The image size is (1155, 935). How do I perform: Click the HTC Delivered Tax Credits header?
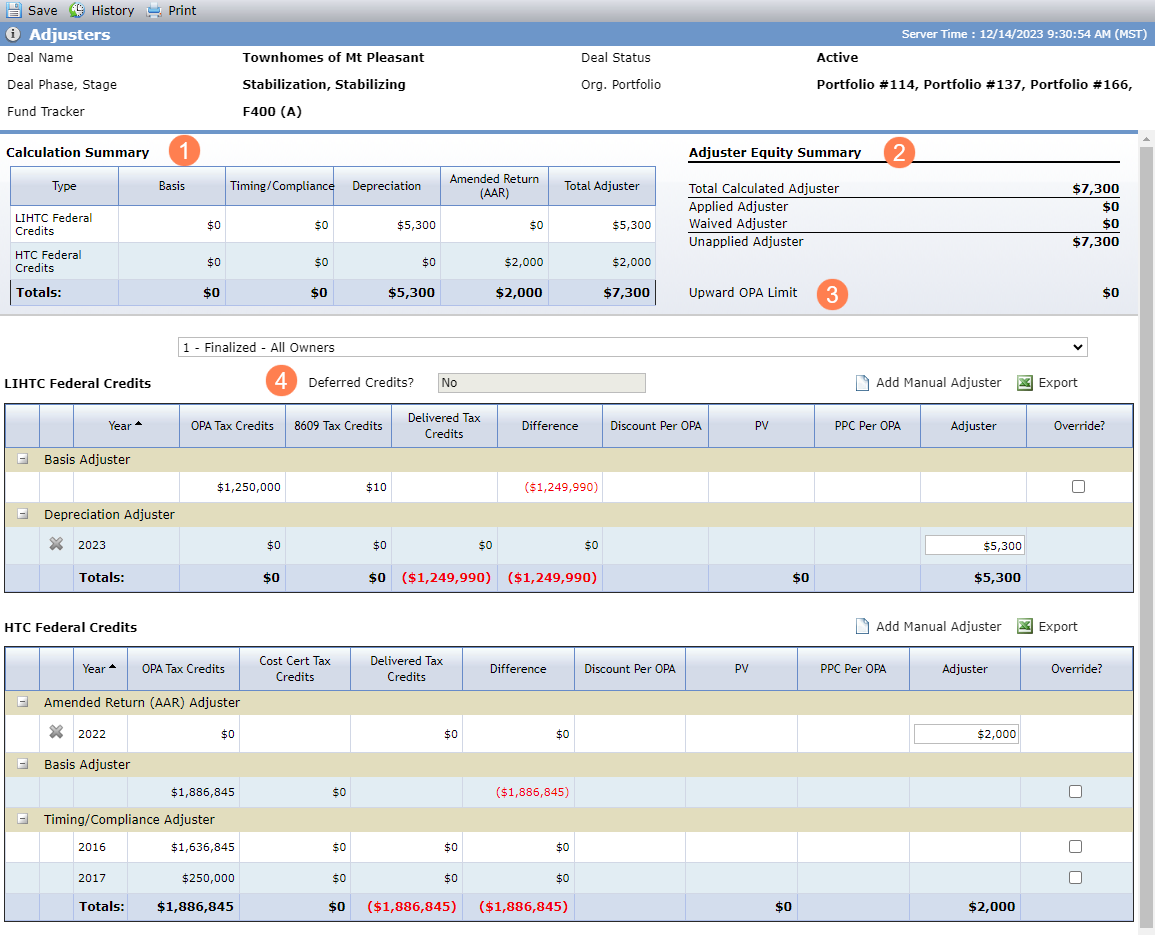click(407, 668)
